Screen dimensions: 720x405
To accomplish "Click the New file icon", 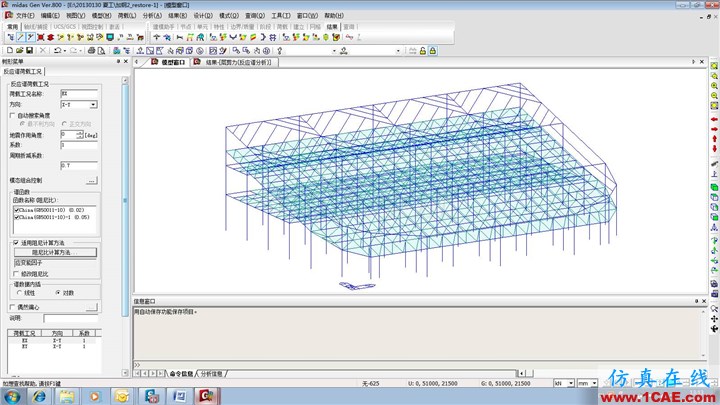I will (10, 51).
